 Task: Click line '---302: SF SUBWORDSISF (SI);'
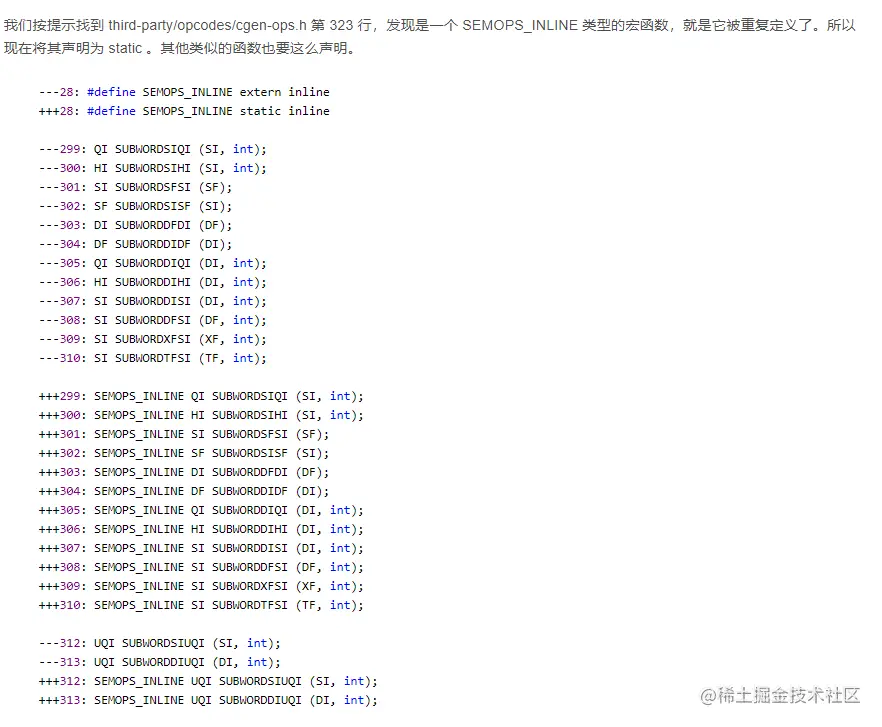135,207
